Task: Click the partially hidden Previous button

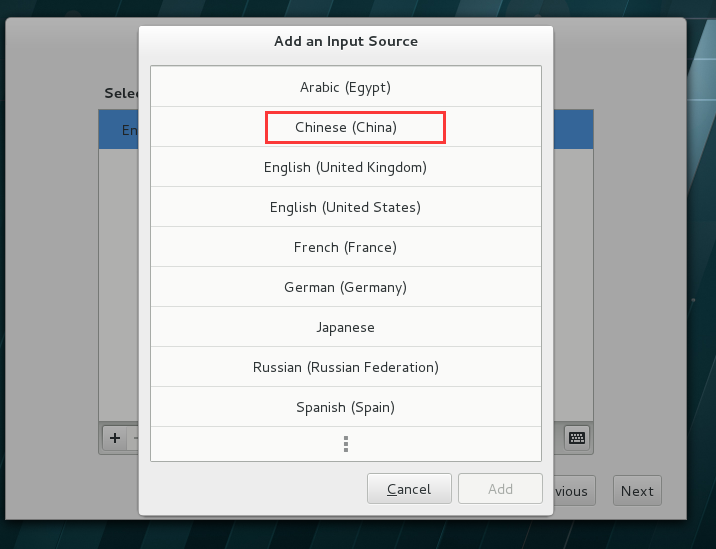Action: tap(574, 491)
